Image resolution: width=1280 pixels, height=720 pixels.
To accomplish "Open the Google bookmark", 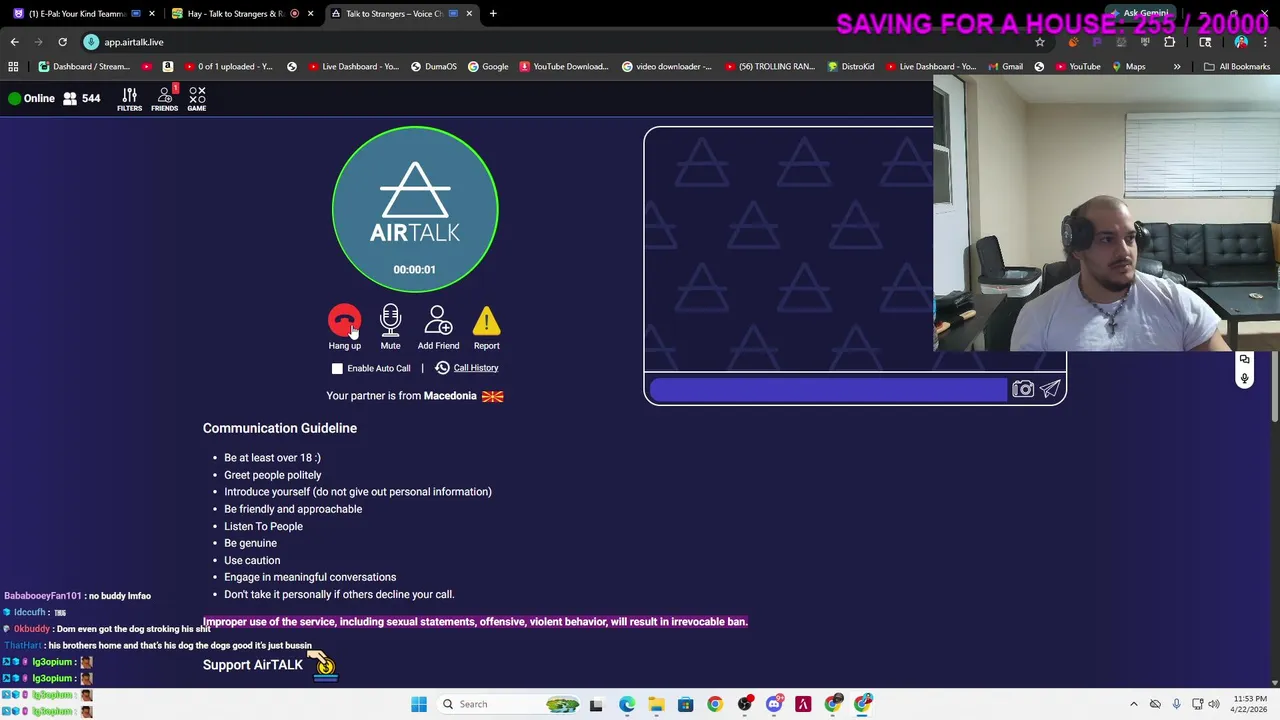I will pyautogui.click(x=487, y=66).
